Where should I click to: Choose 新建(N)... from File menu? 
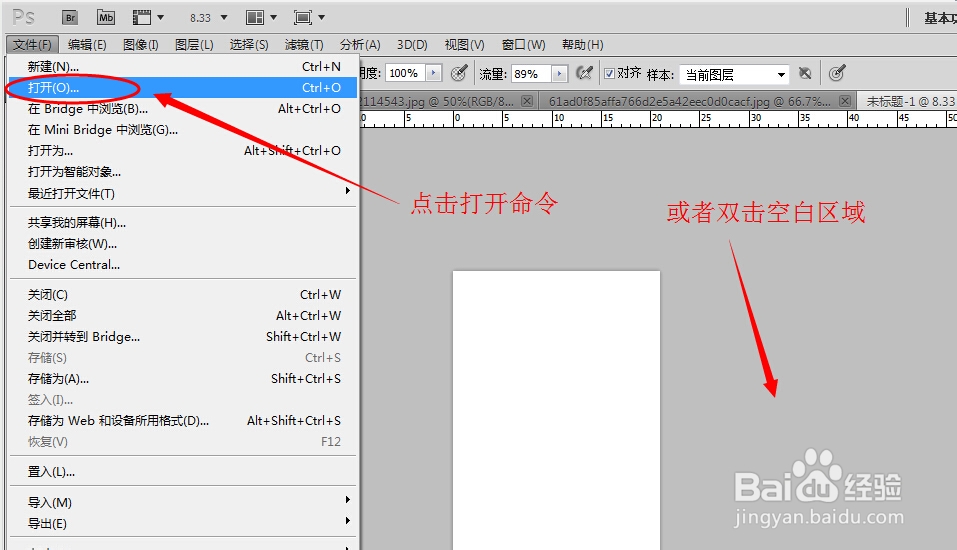pos(183,67)
